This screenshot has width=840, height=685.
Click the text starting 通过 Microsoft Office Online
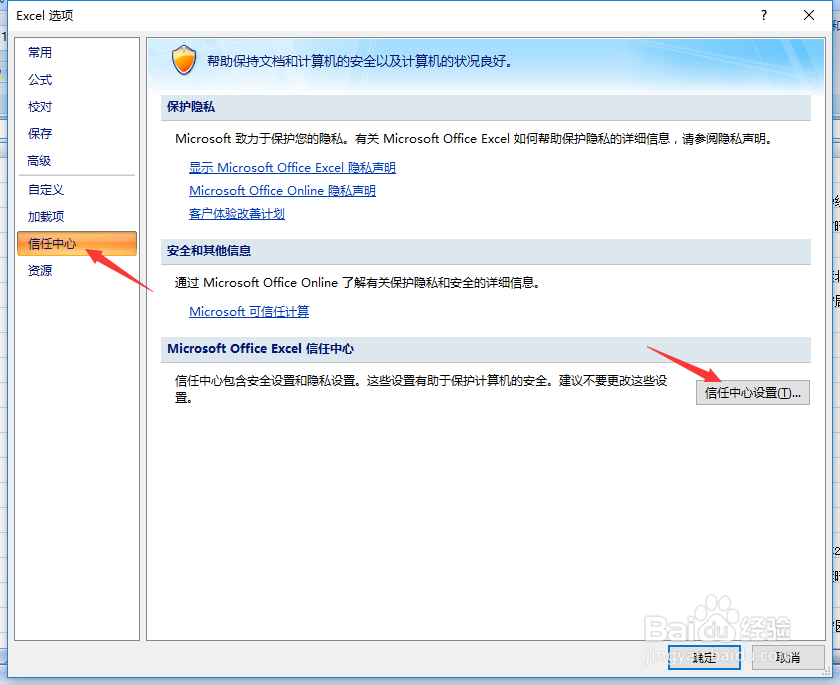[358, 283]
